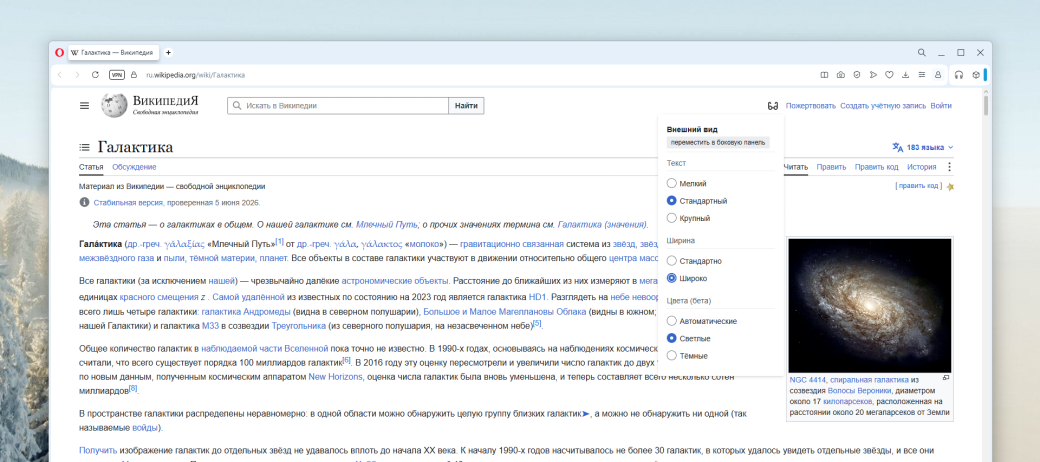This screenshot has height=462, width=1040.
Task: Open the Opera main menu logo
Action: [59, 52]
